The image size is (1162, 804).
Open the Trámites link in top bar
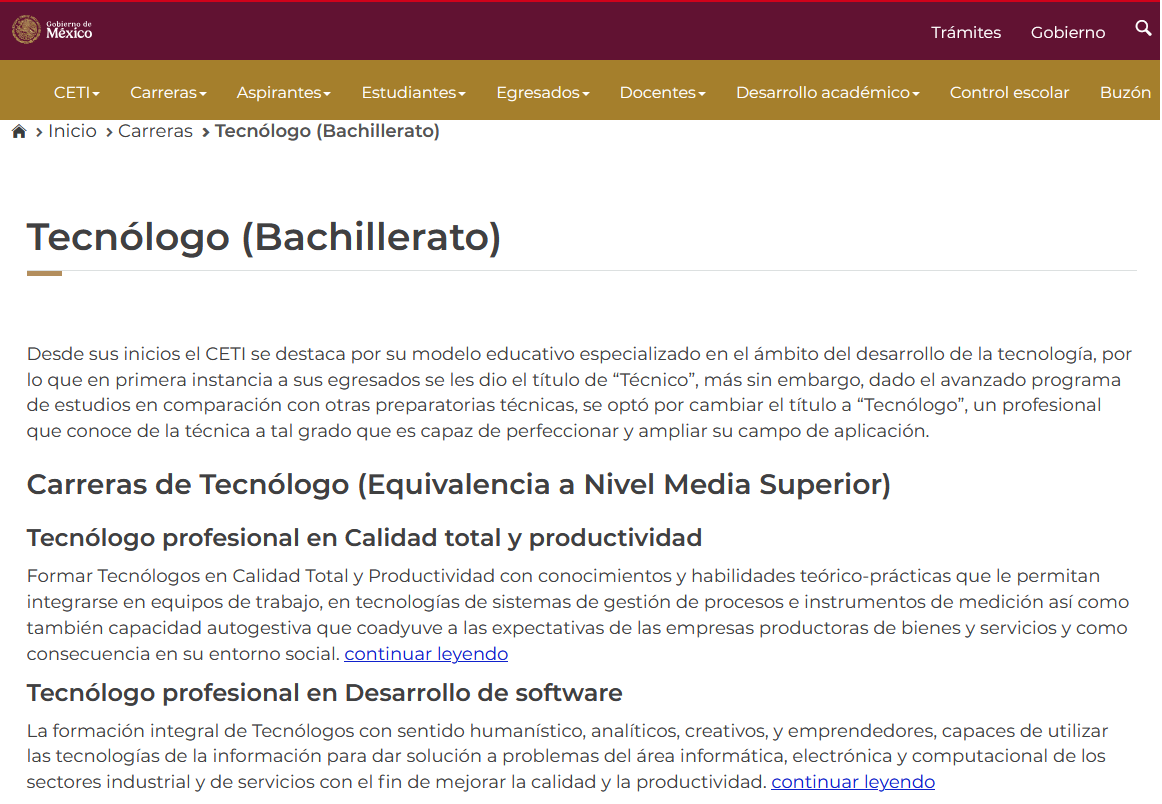pos(966,33)
